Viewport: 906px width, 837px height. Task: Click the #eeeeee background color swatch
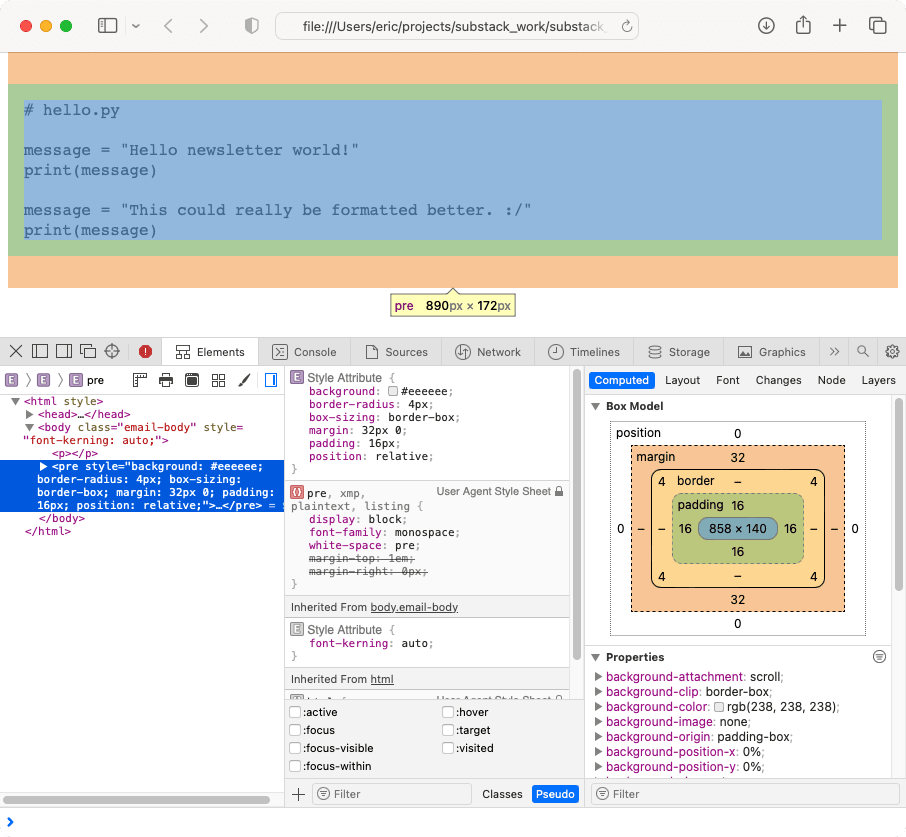coord(393,392)
